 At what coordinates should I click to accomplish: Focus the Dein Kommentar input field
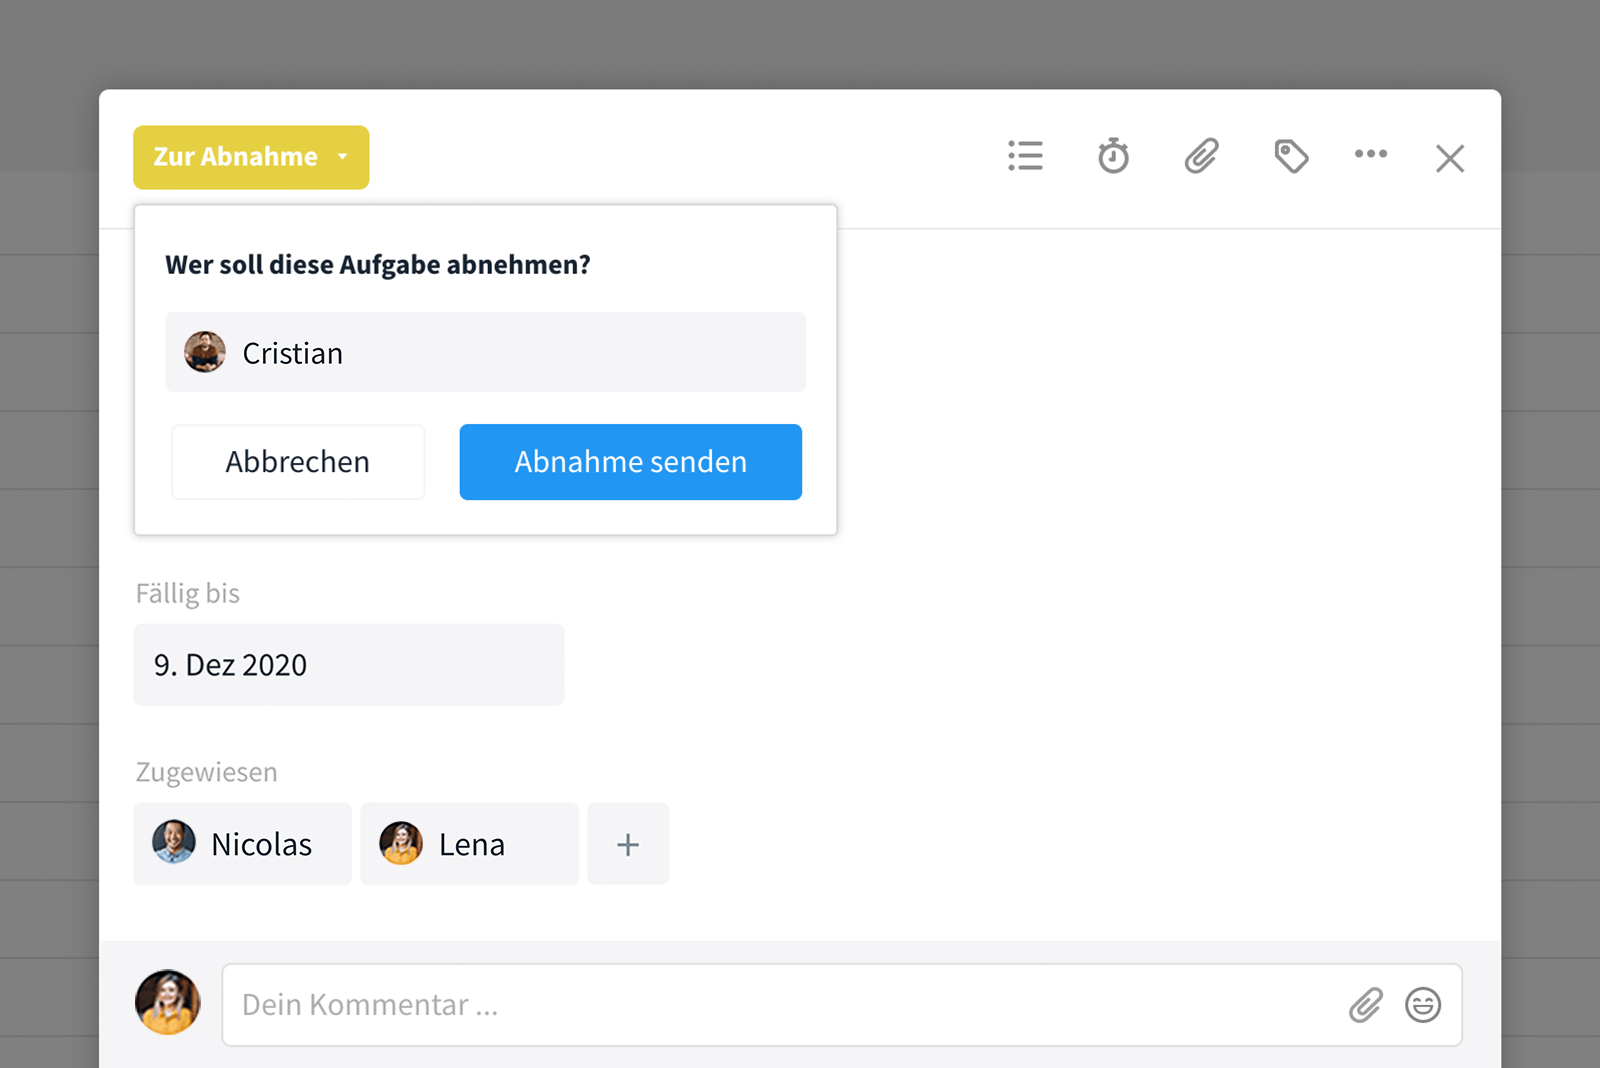point(842,1005)
